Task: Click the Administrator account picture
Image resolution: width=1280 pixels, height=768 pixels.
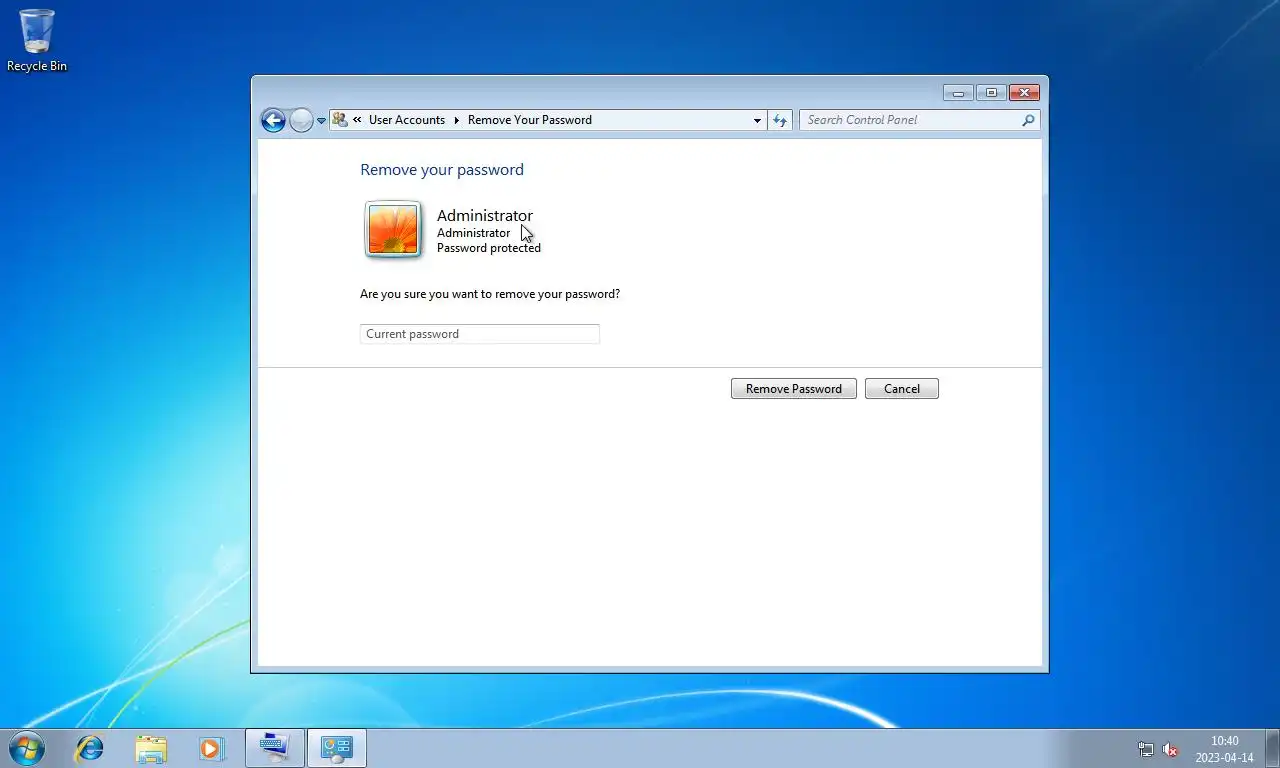Action: tap(393, 229)
